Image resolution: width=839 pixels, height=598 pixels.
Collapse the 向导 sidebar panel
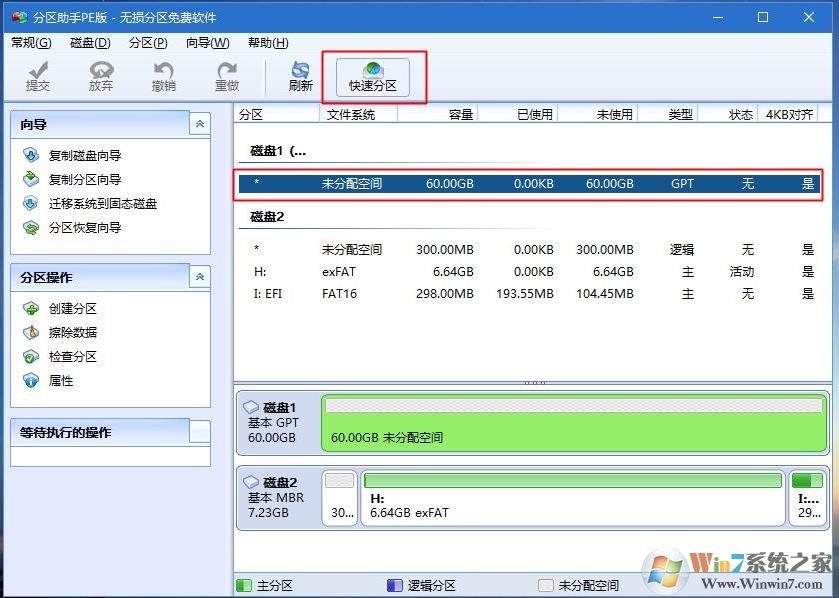tap(200, 124)
